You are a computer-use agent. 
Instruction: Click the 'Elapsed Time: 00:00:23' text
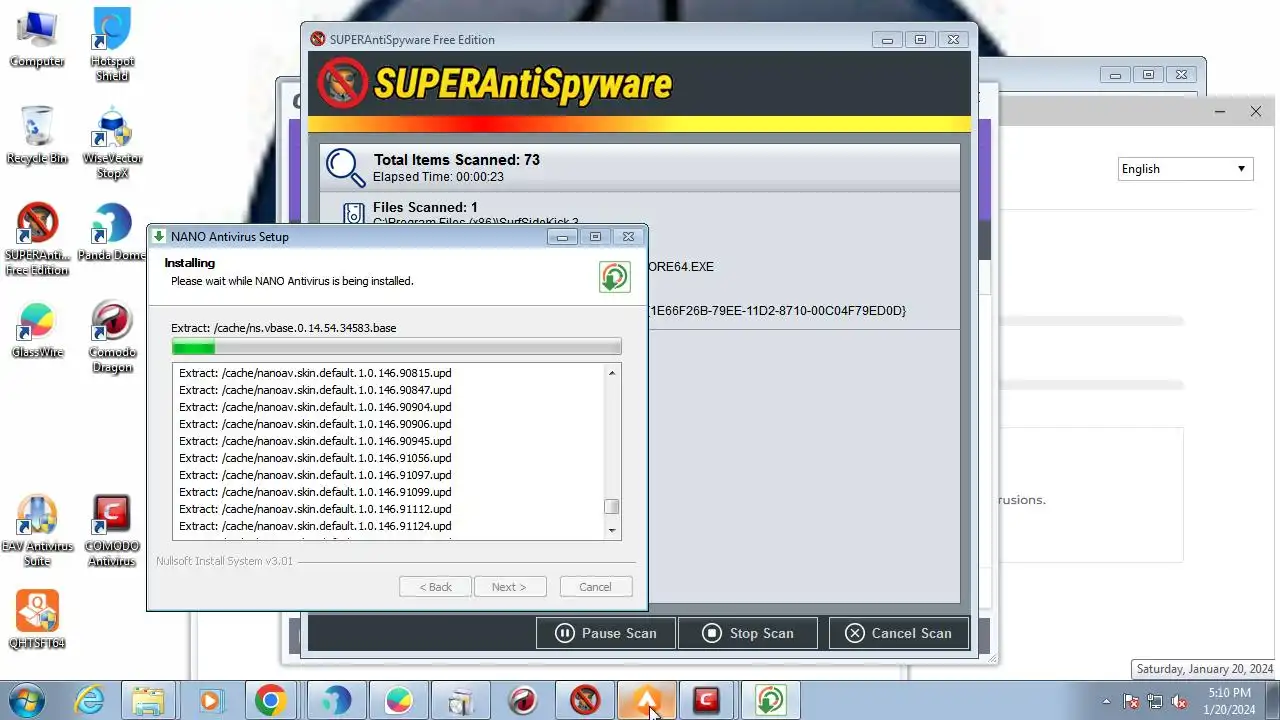click(x=438, y=177)
